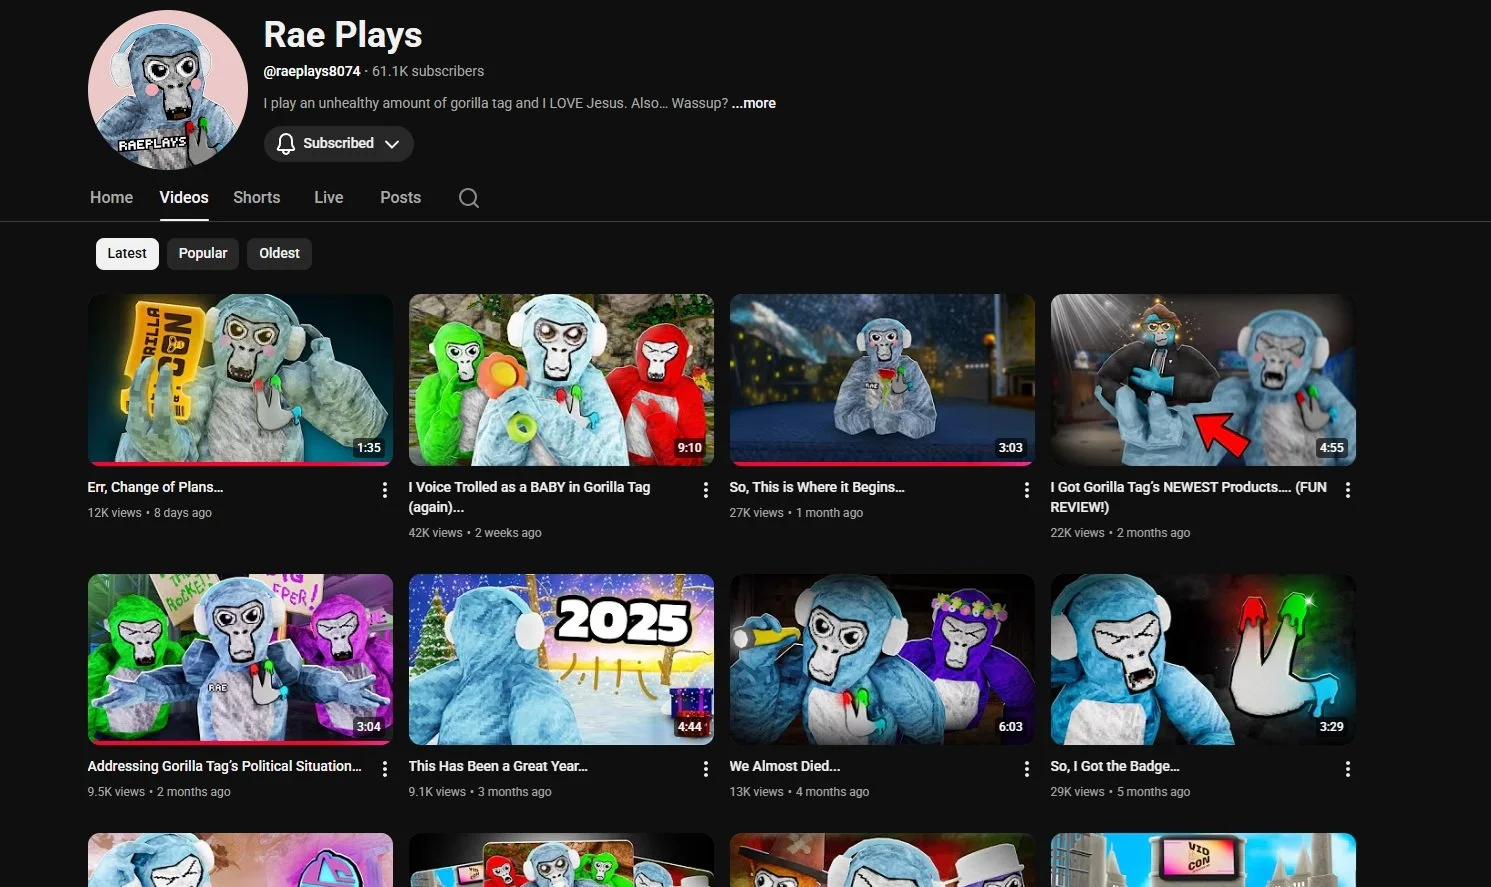Open options menu for 'I Voice Trolled as a BABY'
This screenshot has width=1491, height=887.
705,490
